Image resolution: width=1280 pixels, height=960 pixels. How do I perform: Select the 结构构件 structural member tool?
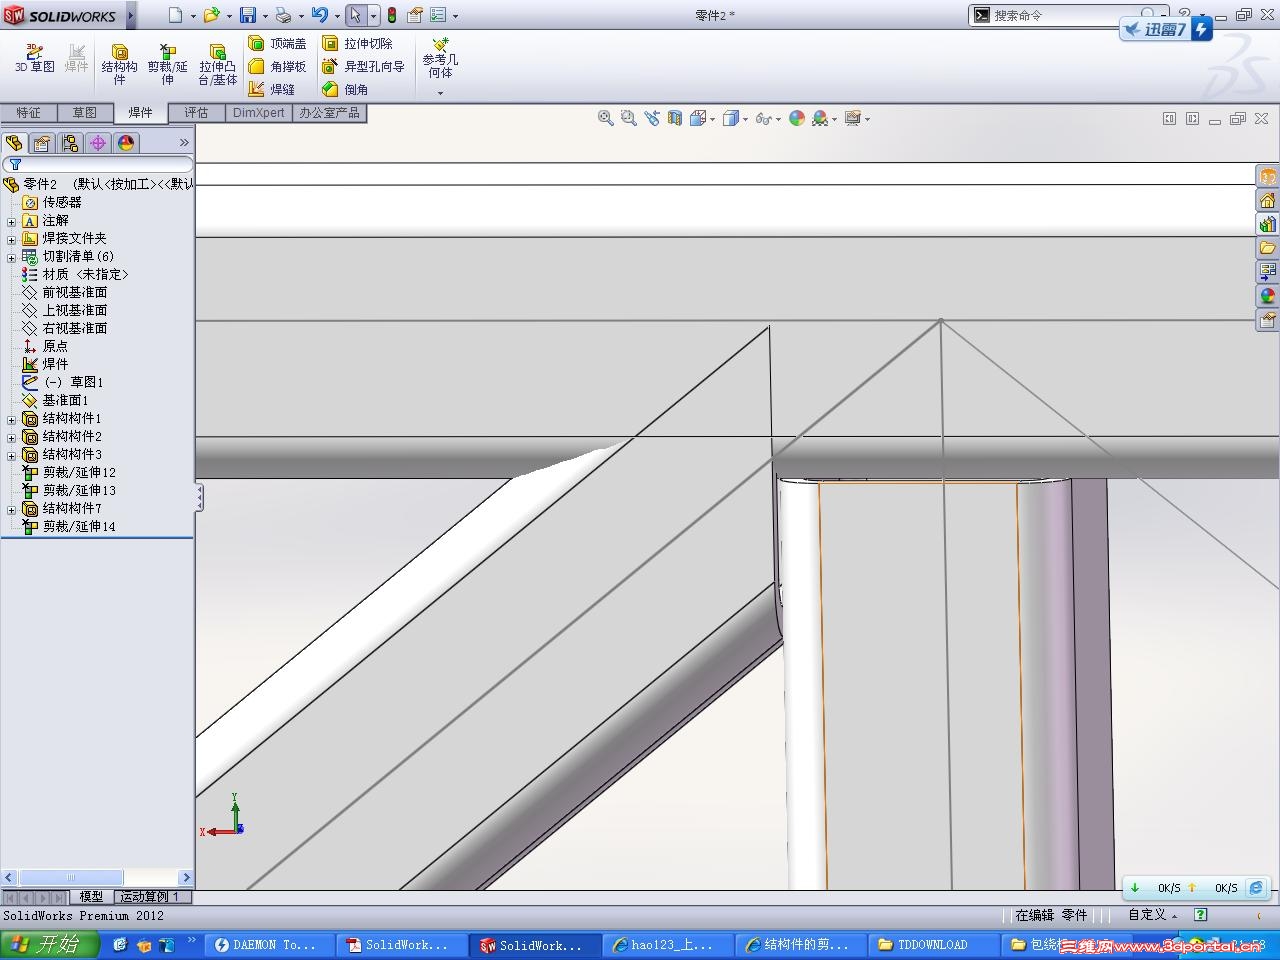click(x=119, y=64)
